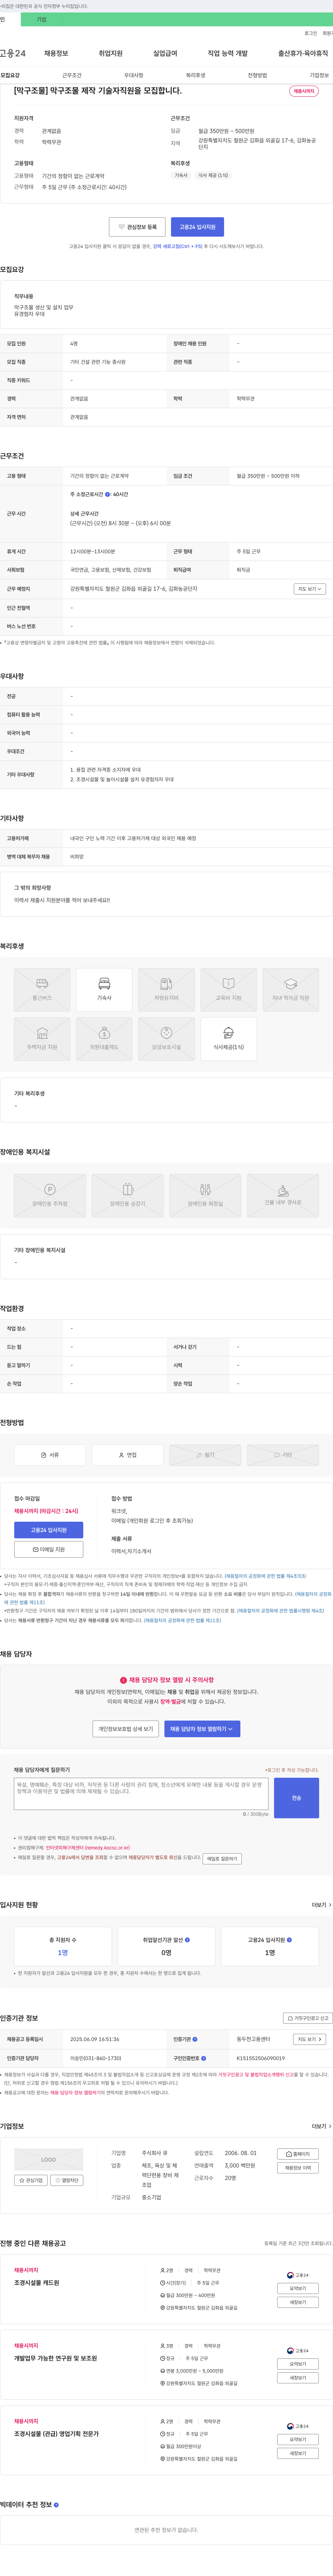Screen dimensions: 333x2576
Task: Click the 차량유지비 welfare icon
Action: tap(166, 989)
